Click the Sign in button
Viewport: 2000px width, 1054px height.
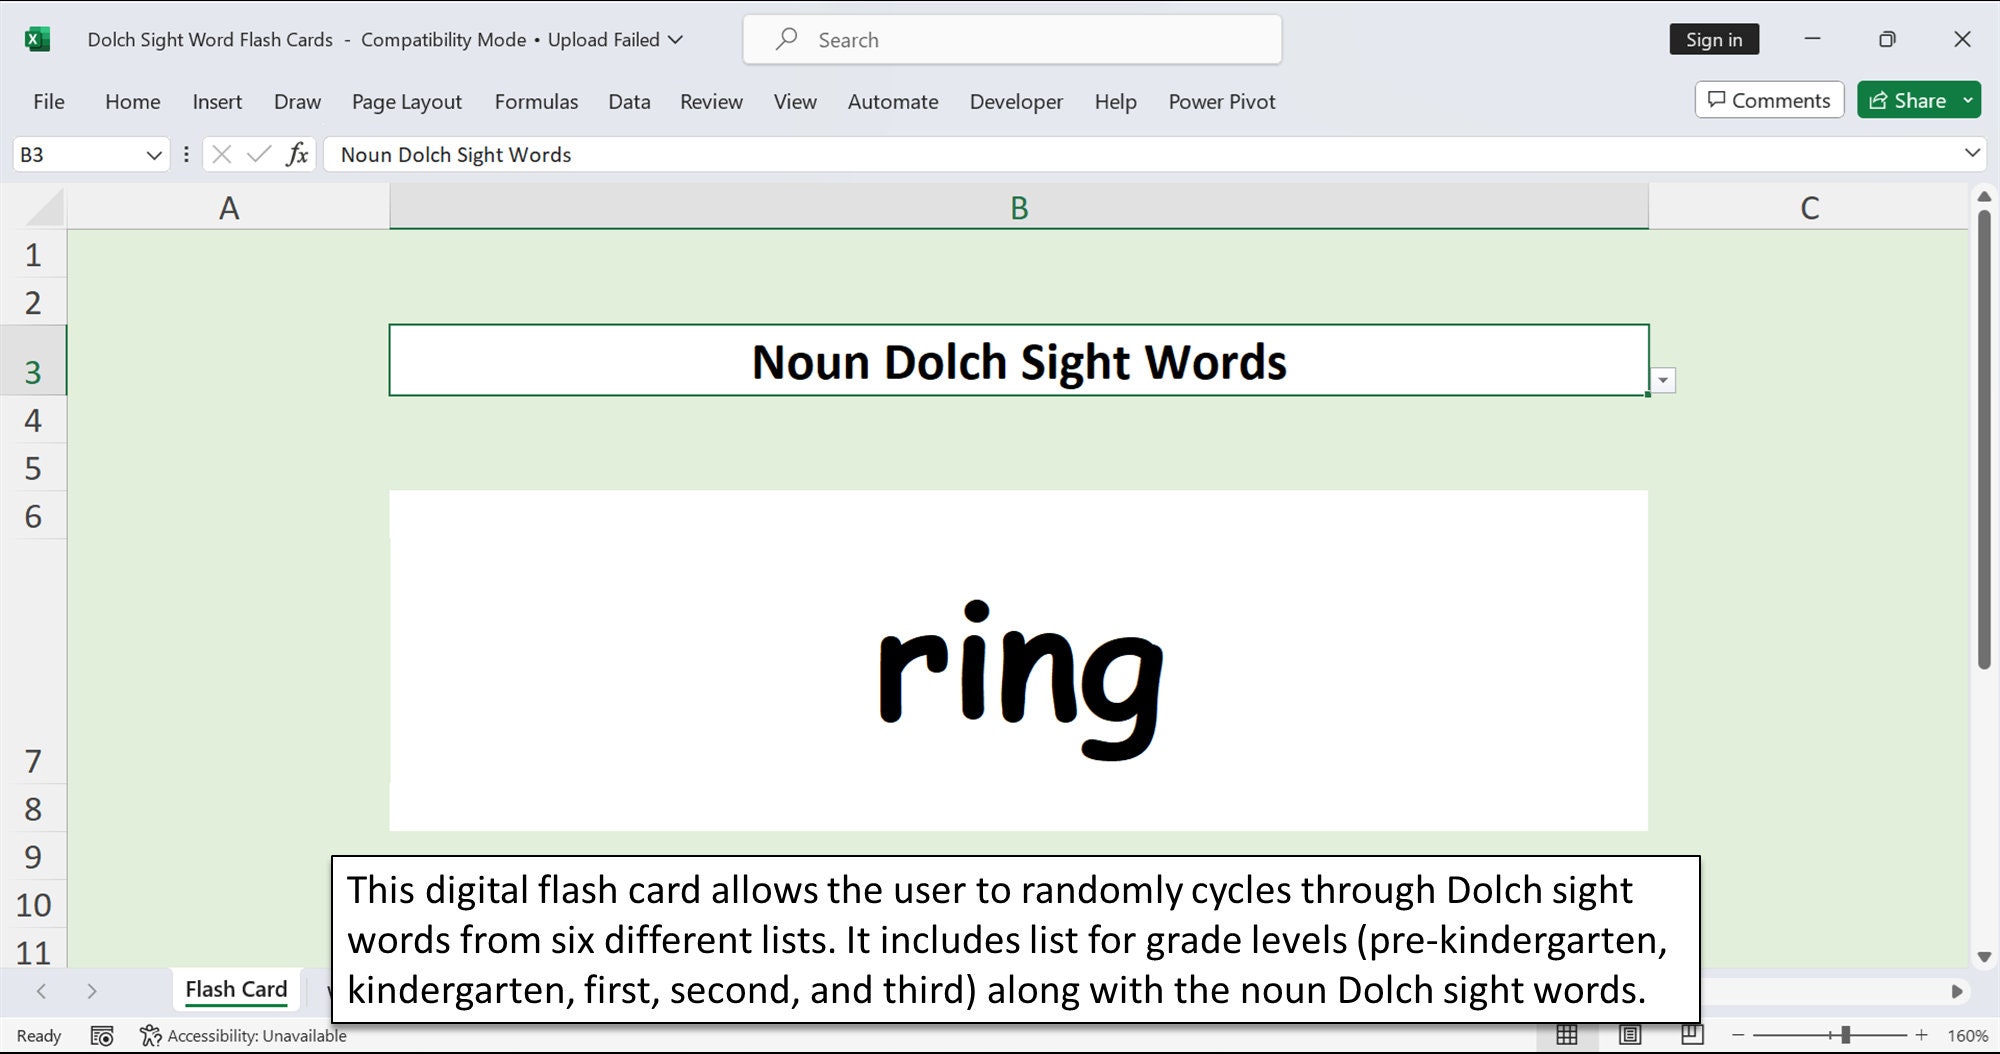[1714, 39]
